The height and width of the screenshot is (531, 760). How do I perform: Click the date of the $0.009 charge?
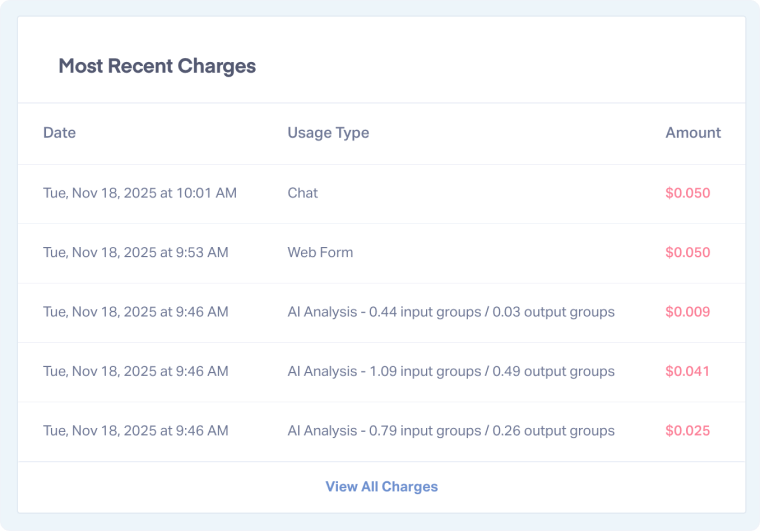136,312
